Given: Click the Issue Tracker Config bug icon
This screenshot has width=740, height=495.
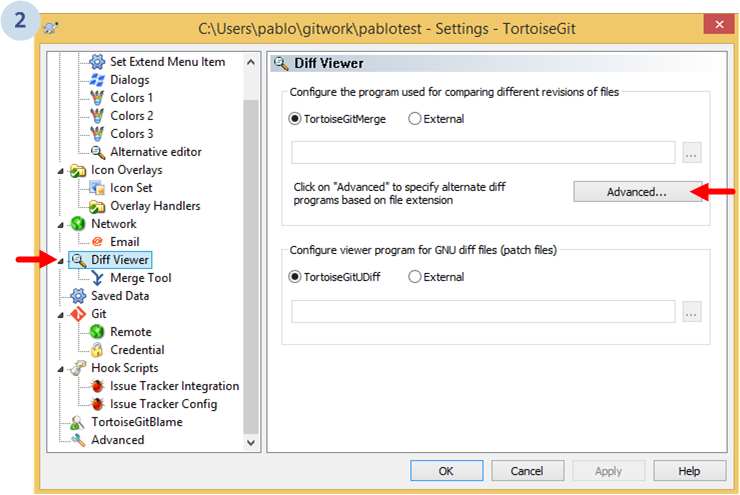Looking at the screenshot, I should [x=97, y=404].
